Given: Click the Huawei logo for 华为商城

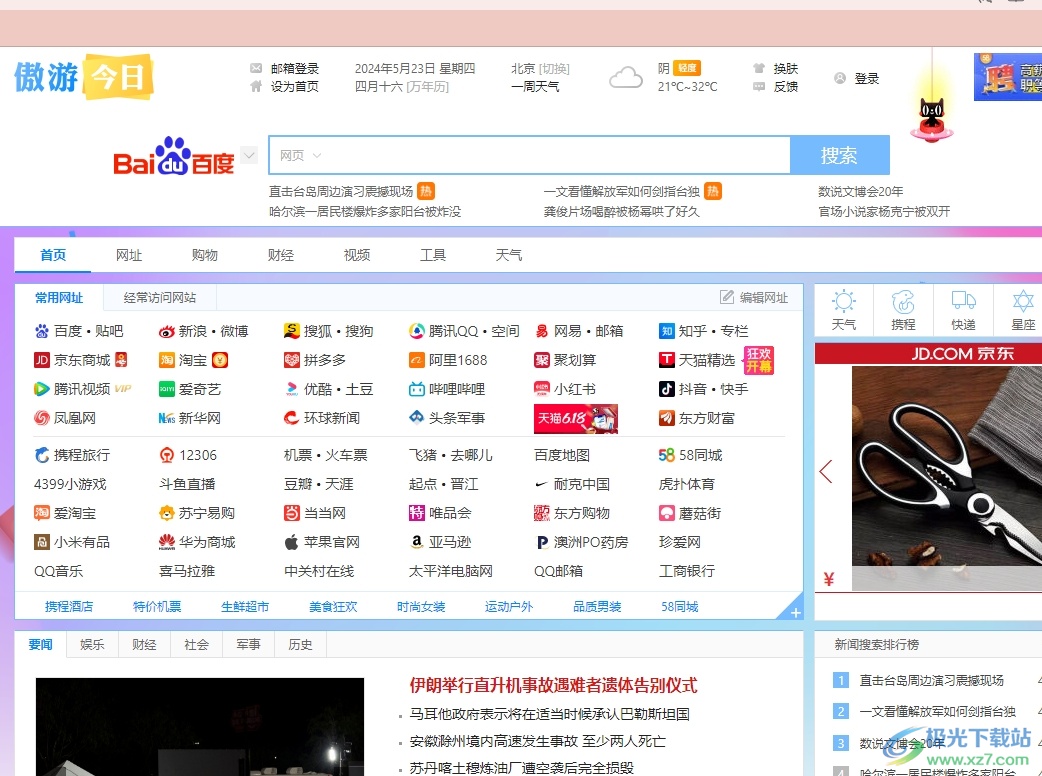Looking at the screenshot, I should (x=167, y=542).
